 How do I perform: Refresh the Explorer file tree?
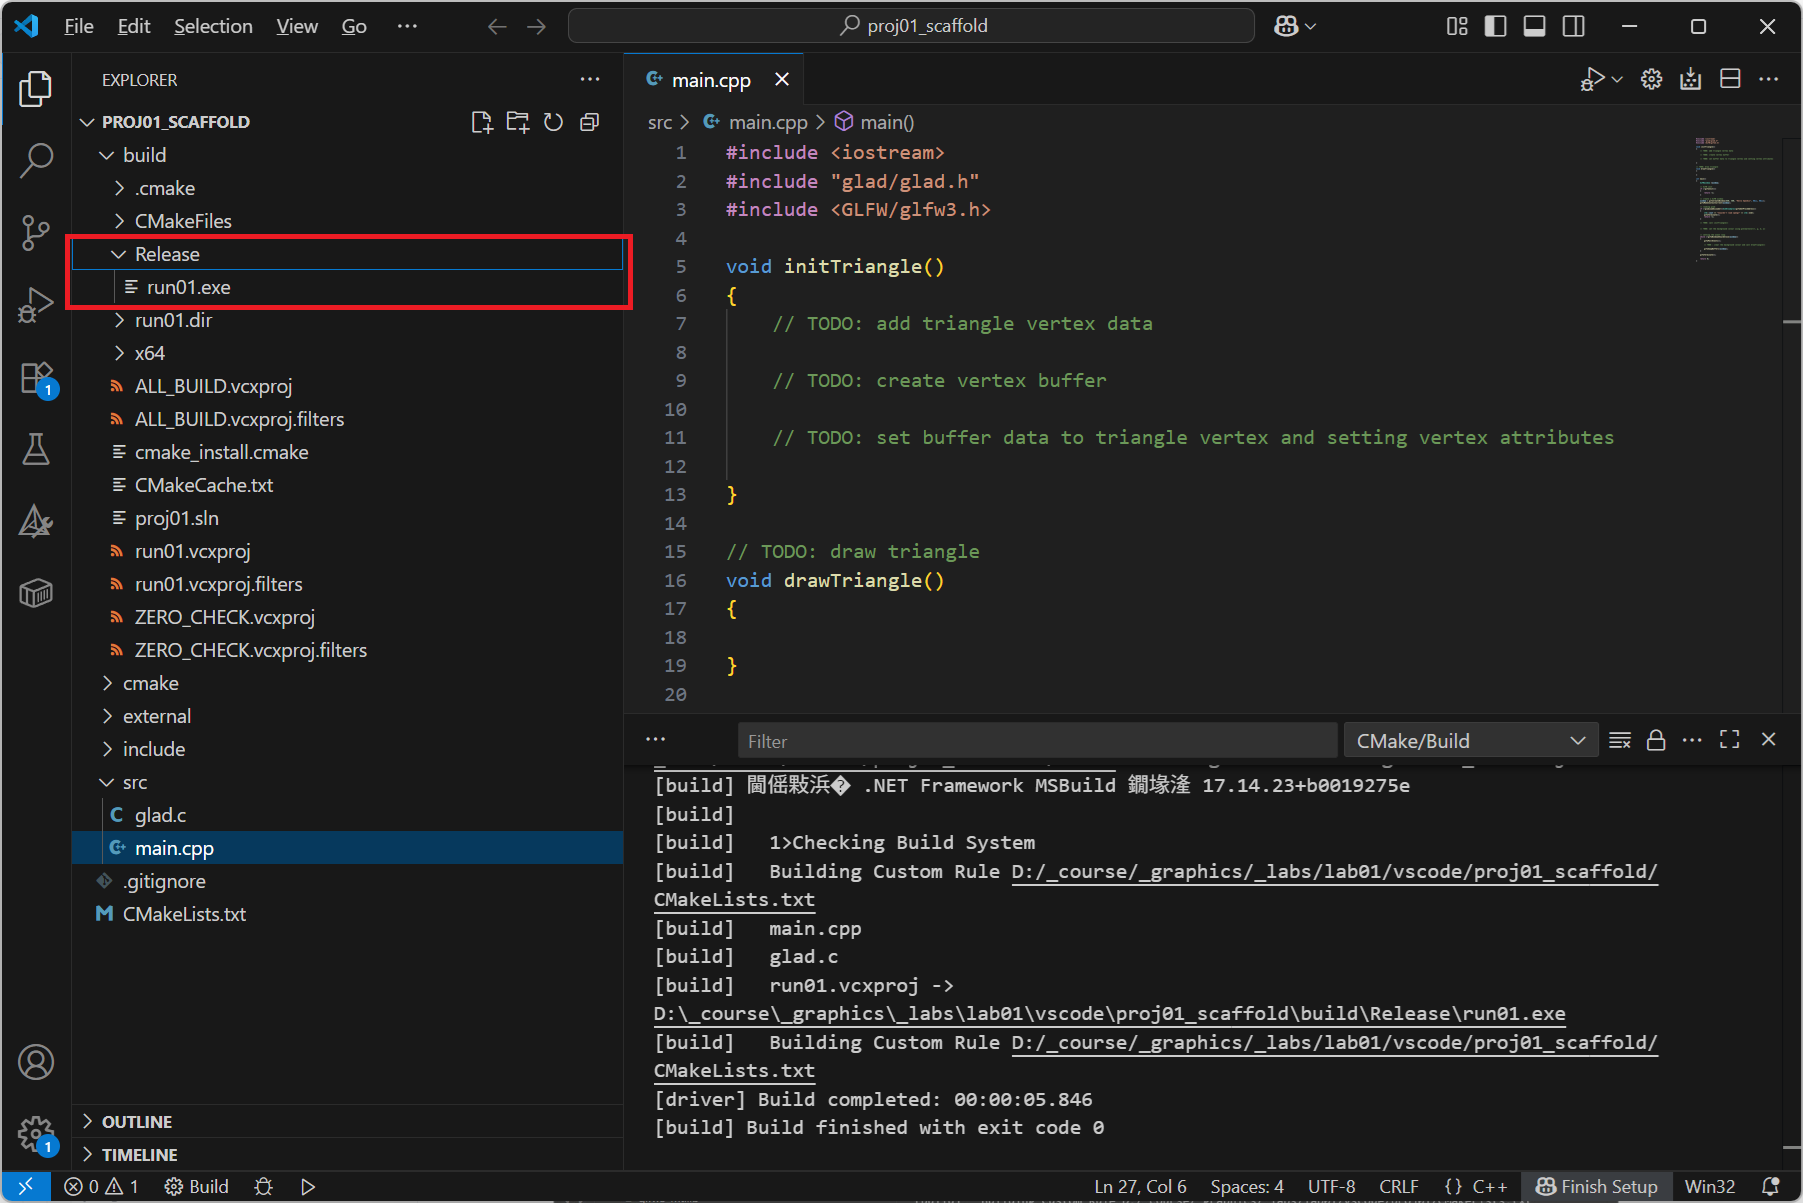[x=553, y=122]
